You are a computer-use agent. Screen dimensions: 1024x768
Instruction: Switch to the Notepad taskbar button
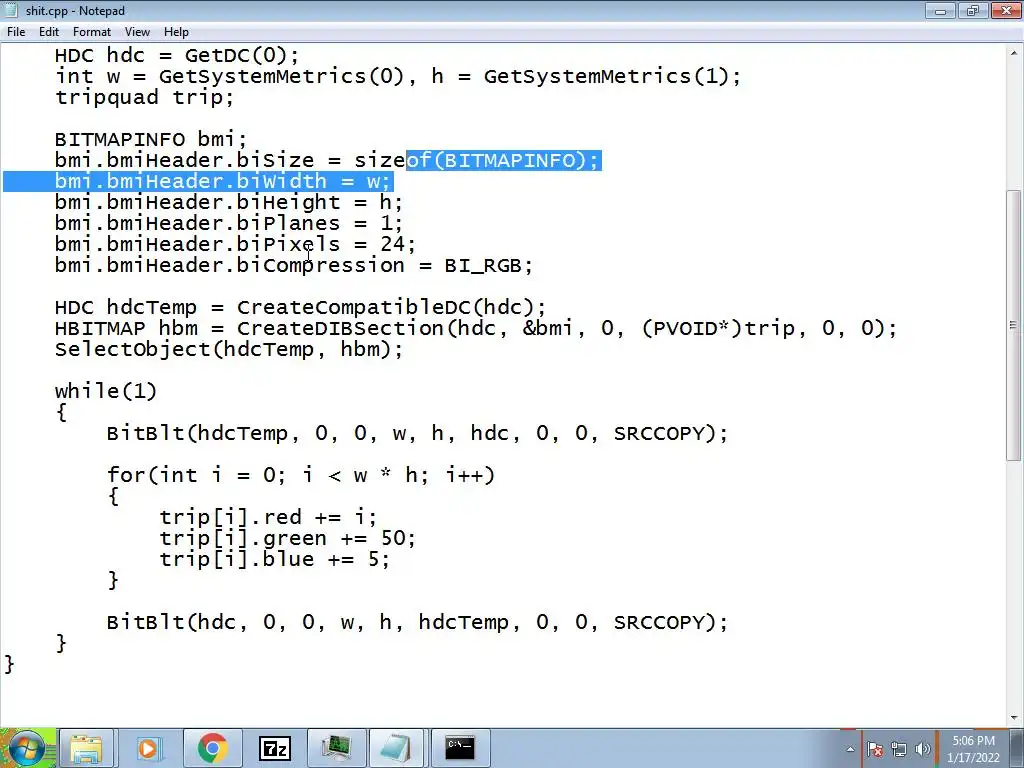pyautogui.click(x=397, y=748)
